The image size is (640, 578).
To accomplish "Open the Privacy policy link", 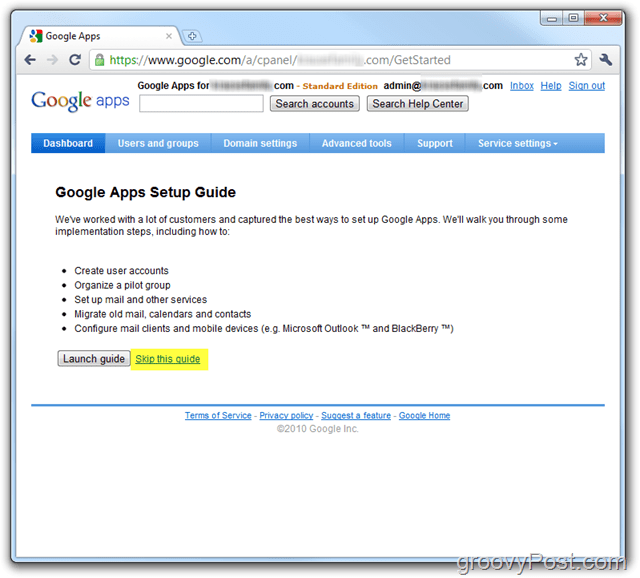I will coord(286,416).
